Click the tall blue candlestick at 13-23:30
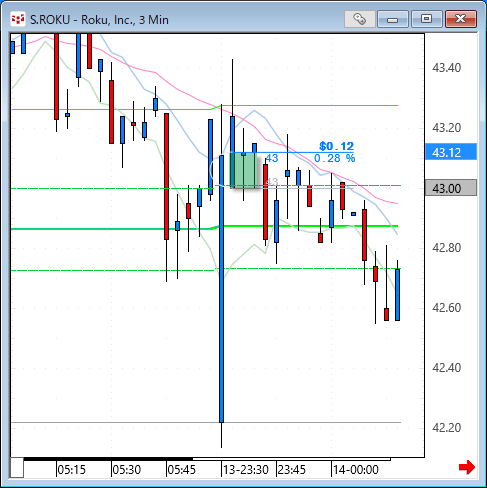Screen dimensions: 487x488 point(221,289)
